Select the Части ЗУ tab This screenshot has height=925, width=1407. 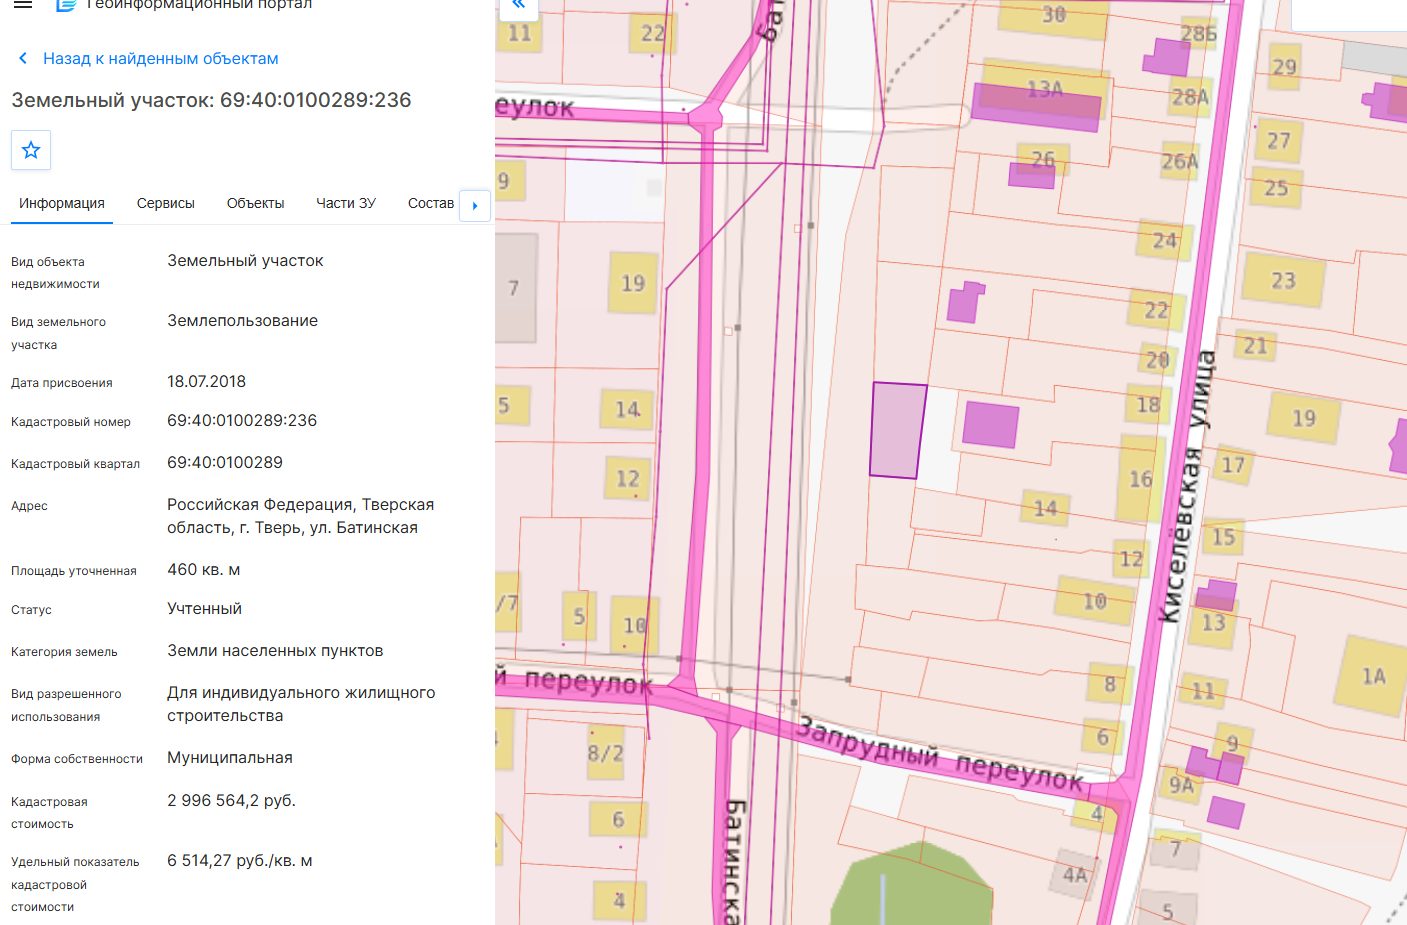346,203
